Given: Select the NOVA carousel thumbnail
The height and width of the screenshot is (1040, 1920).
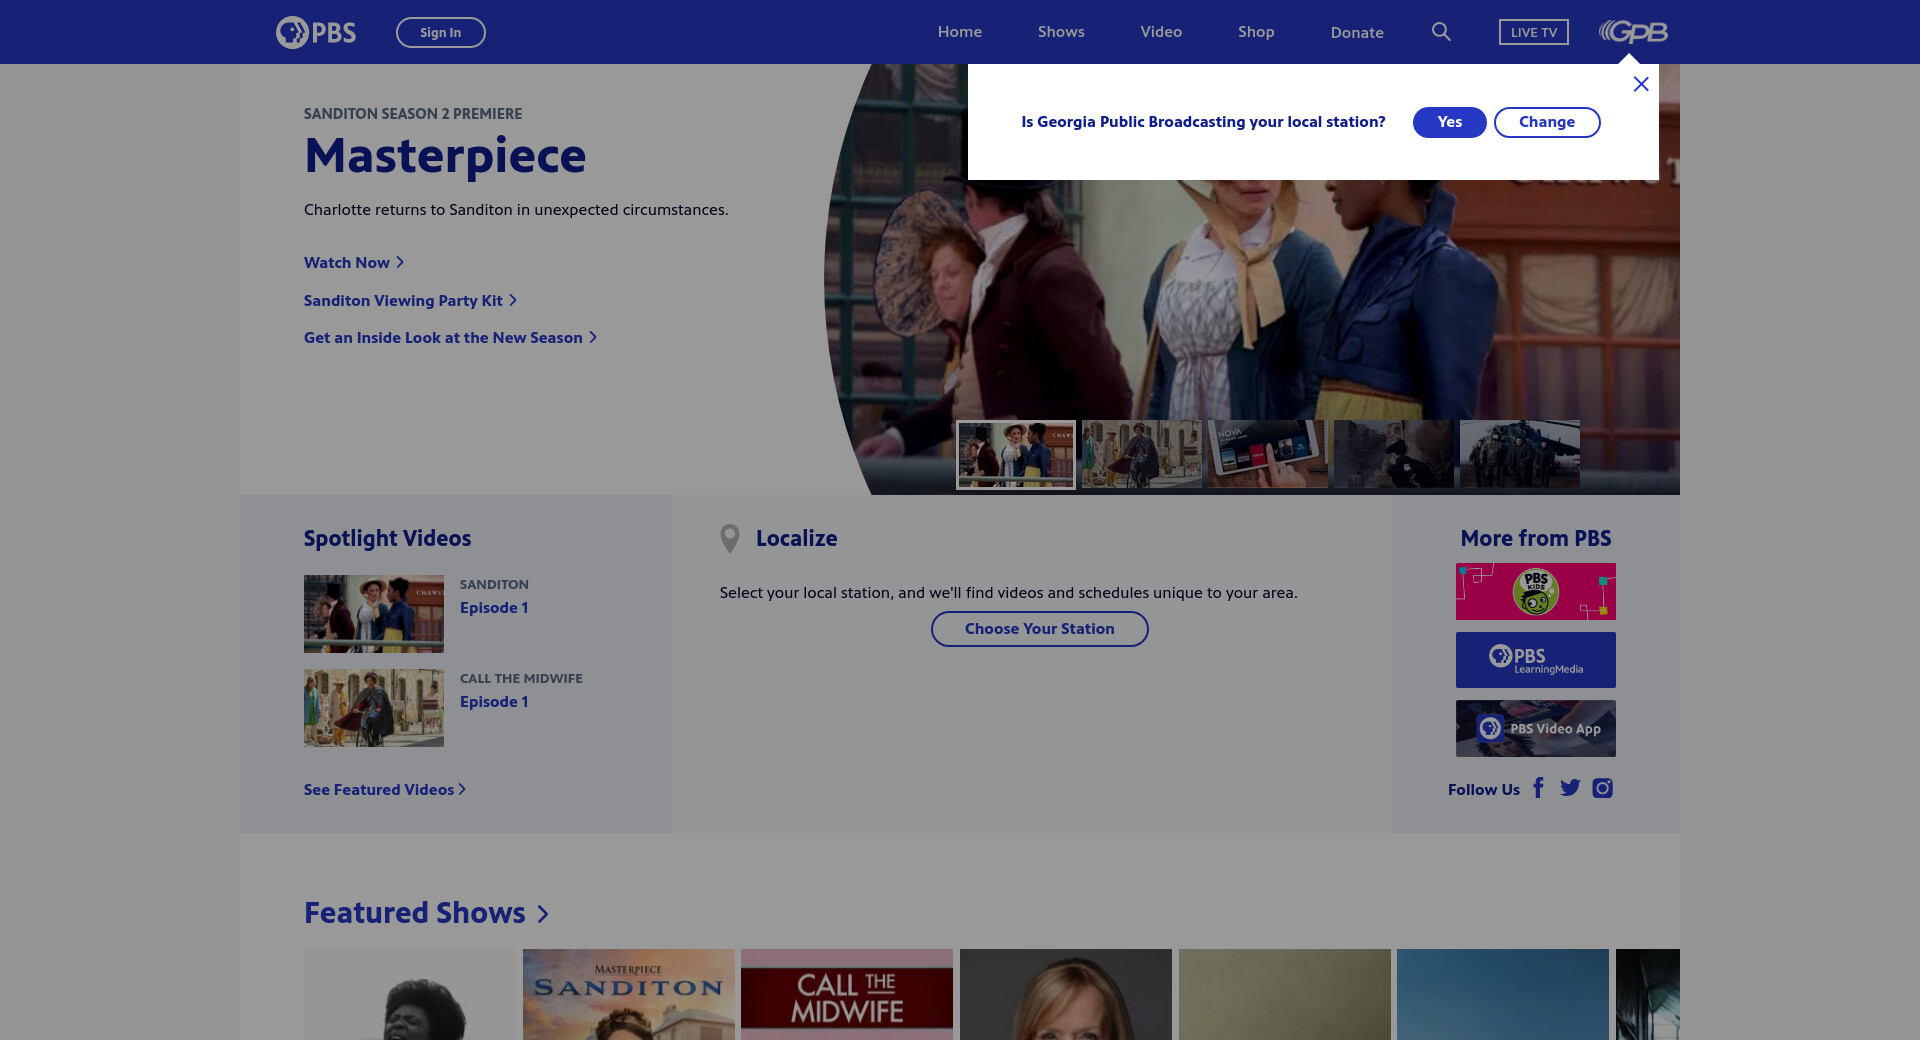Looking at the screenshot, I should (x=1268, y=454).
